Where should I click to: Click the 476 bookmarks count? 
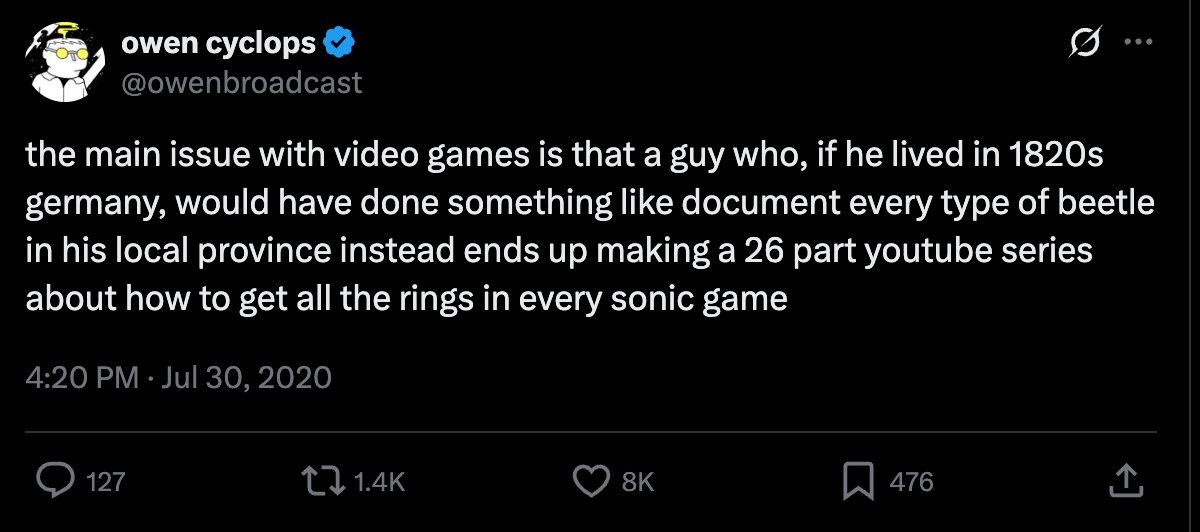(x=911, y=482)
